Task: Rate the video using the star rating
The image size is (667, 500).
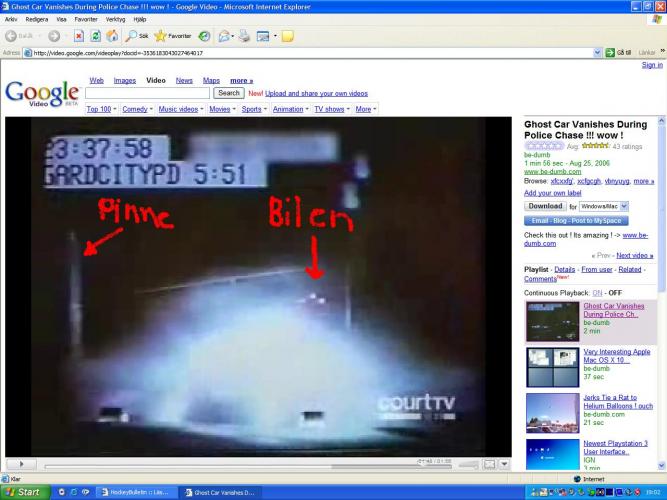Action: (x=544, y=146)
